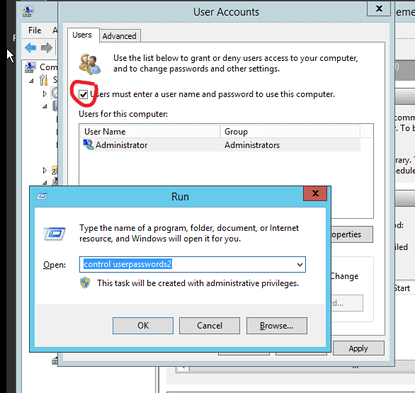Click the Group column header
The image size is (415, 393).
(x=290, y=131)
